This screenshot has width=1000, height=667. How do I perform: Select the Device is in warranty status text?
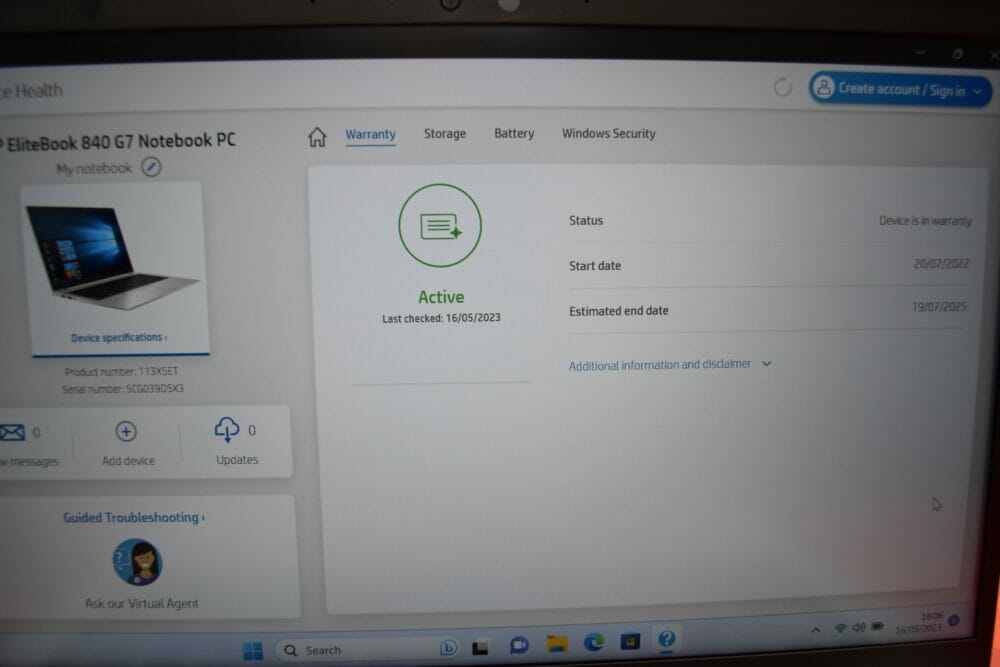tap(925, 221)
